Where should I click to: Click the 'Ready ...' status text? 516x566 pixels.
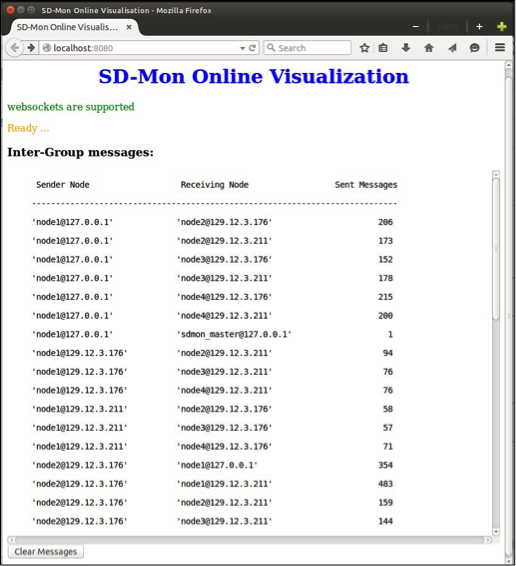pyautogui.click(x=28, y=128)
